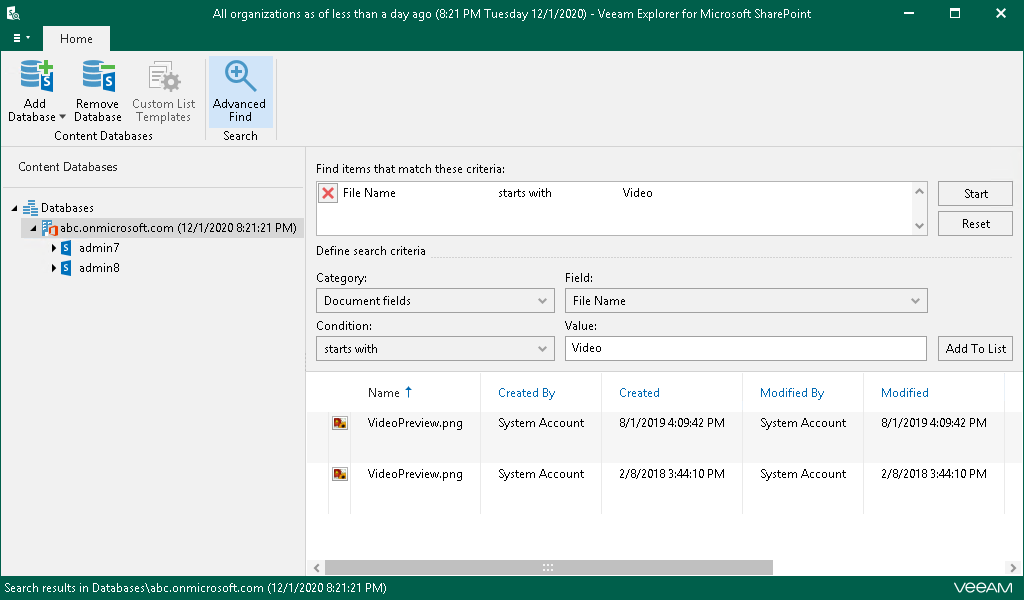Open the main application menu button
This screenshot has width=1024, height=600.
21,38
